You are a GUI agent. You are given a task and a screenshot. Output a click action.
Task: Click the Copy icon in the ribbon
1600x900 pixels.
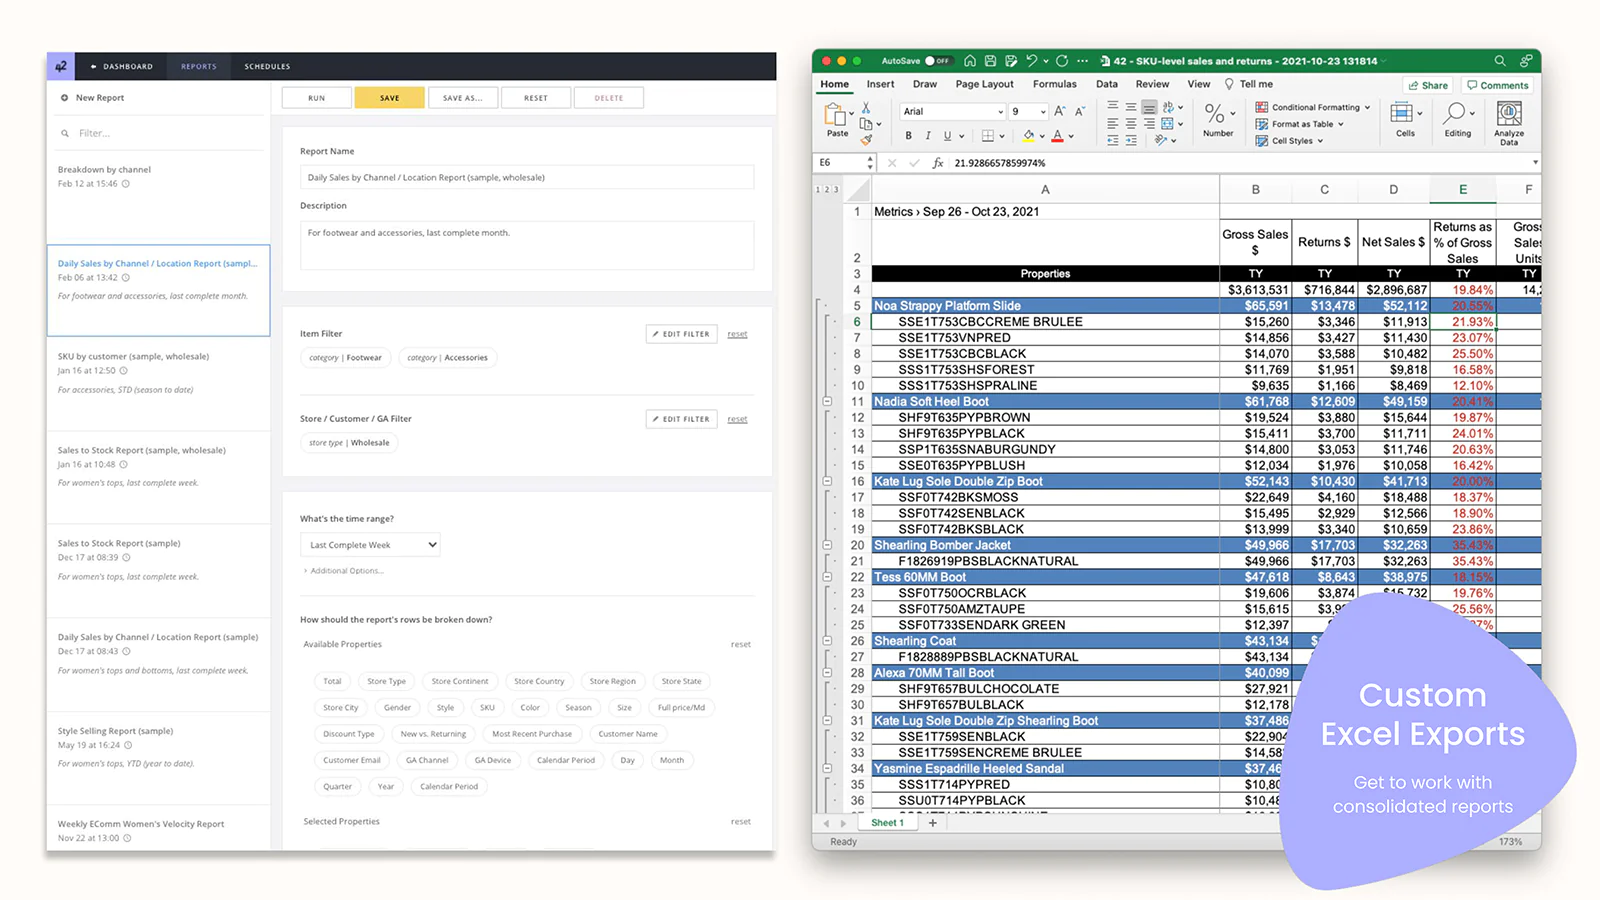(866, 124)
